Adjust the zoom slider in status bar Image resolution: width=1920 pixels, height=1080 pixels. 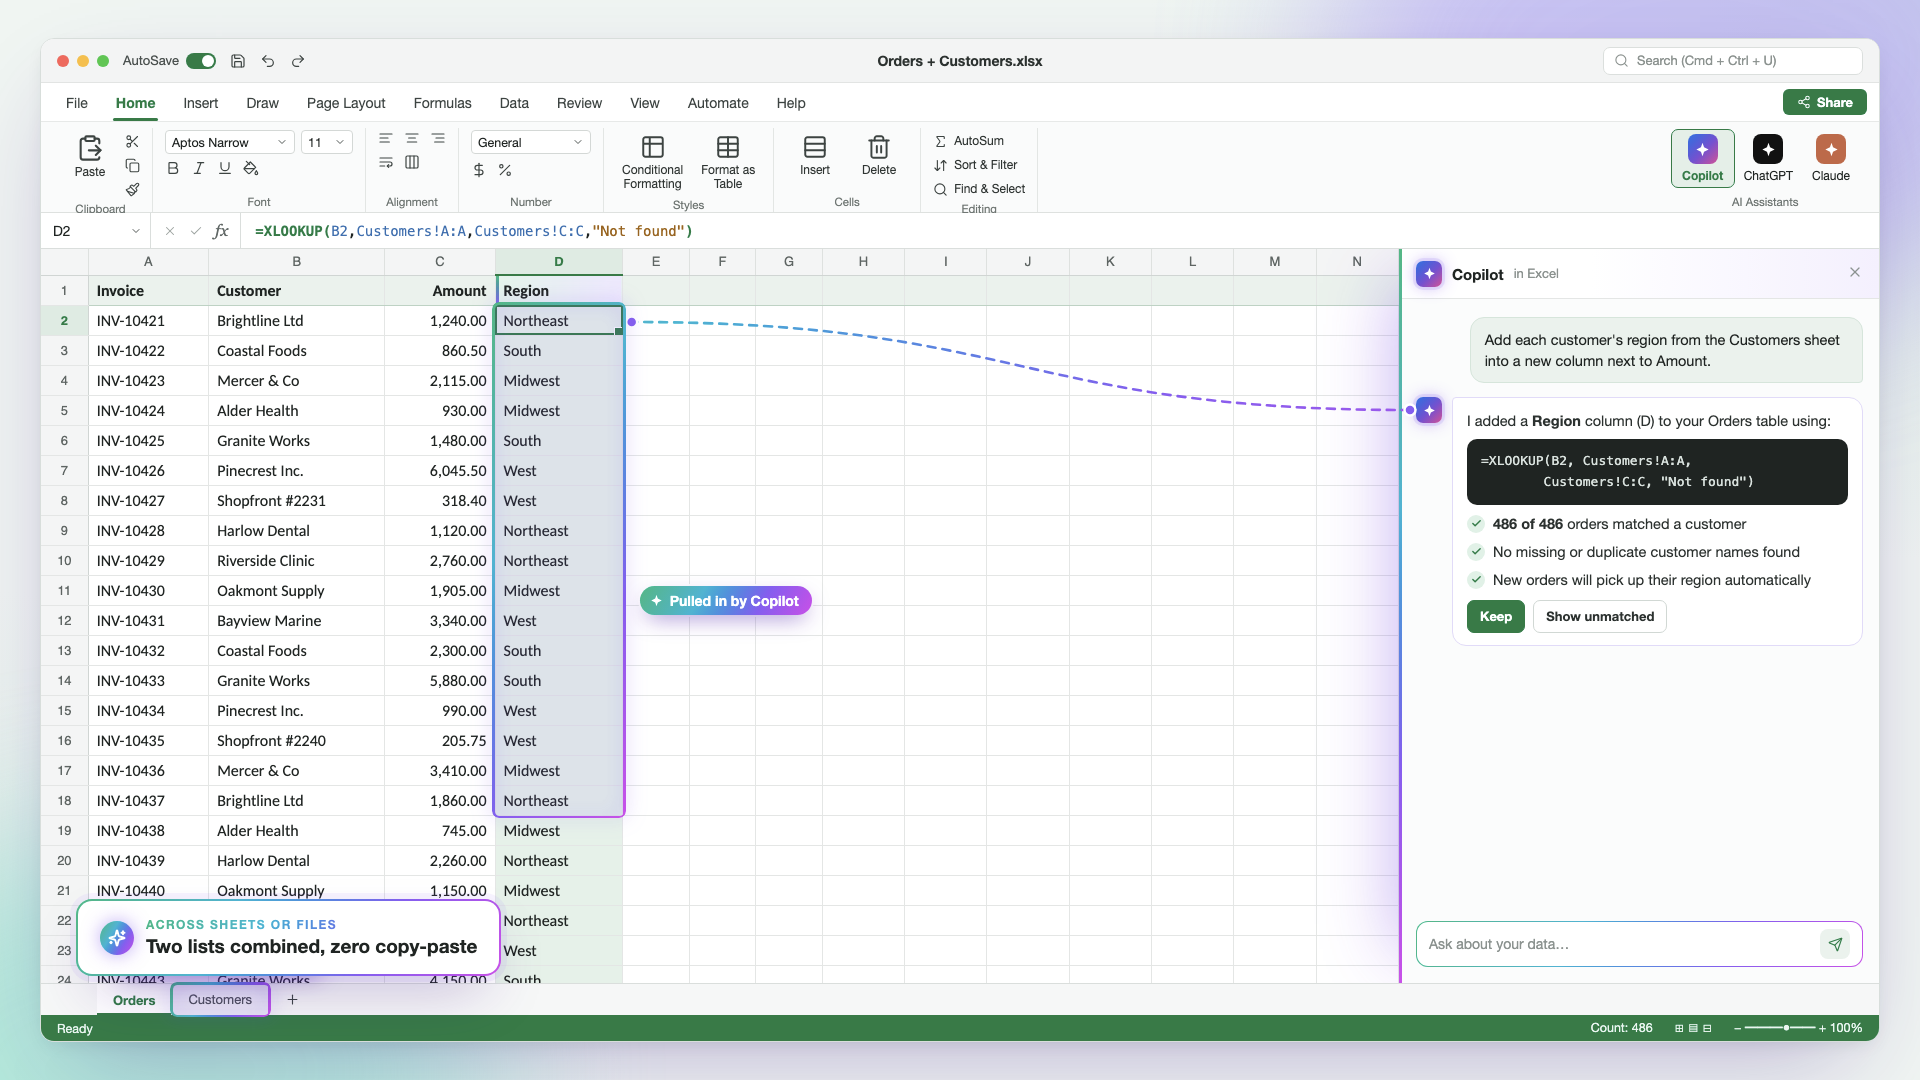(1786, 1028)
